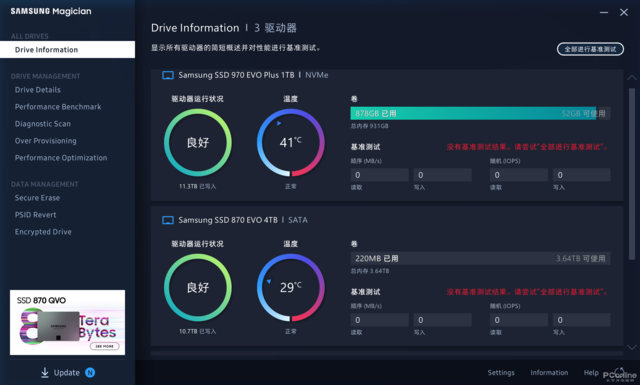Open Drive Information in the sidebar
The width and height of the screenshot is (640, 385).
[x=67, y=49]
